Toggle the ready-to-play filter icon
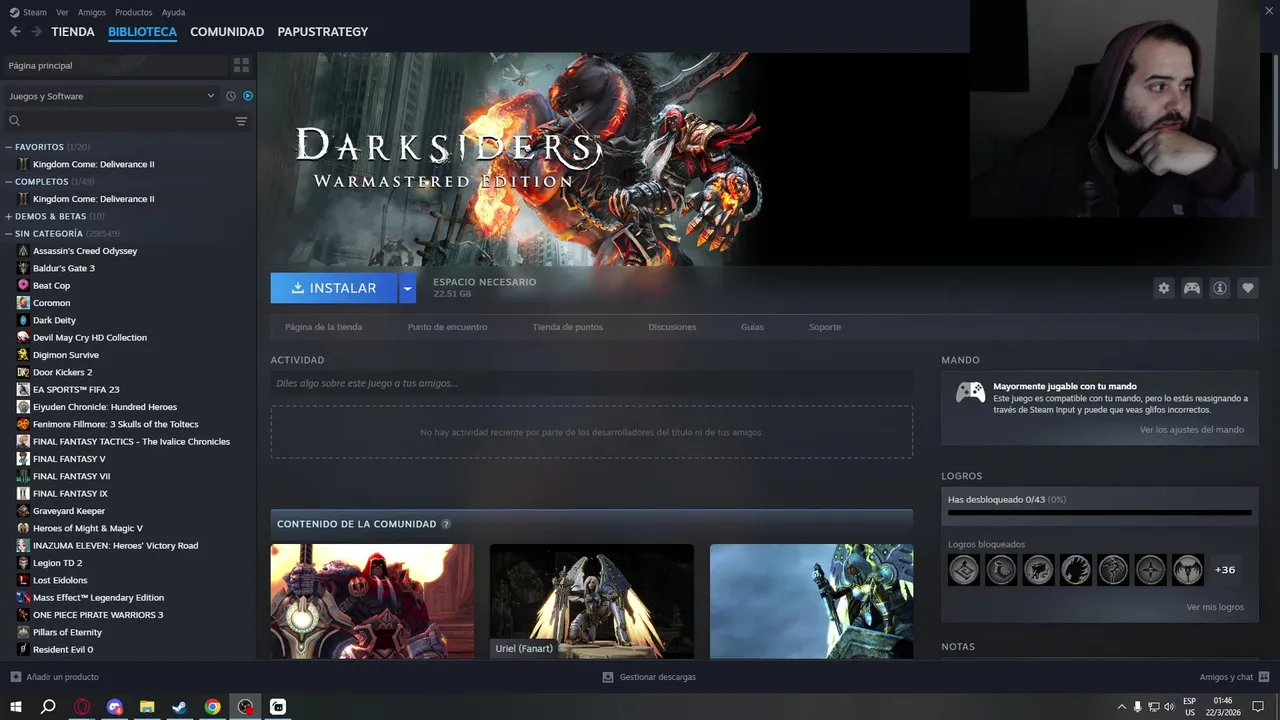The height and width of the screenshot is (720, 1280). coord(248,96)
